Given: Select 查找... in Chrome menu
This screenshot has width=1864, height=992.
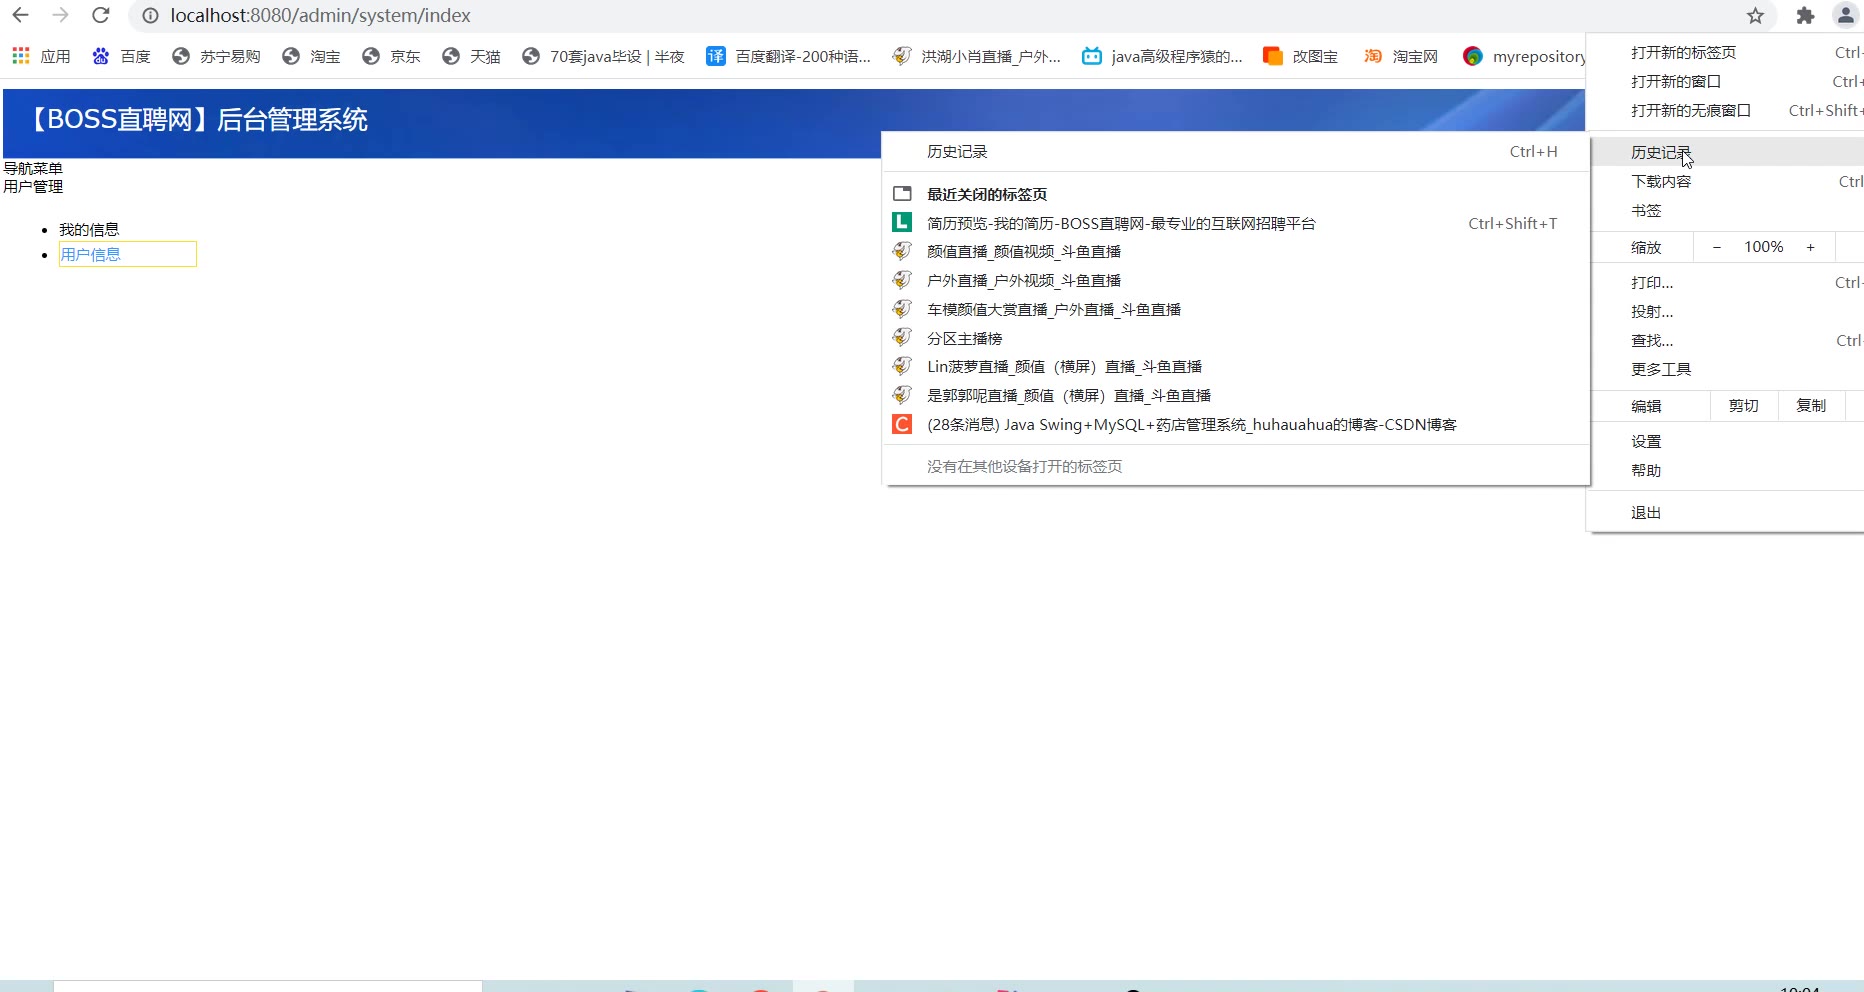Looking at the screenshot, I should click(x=1725, y=340).
